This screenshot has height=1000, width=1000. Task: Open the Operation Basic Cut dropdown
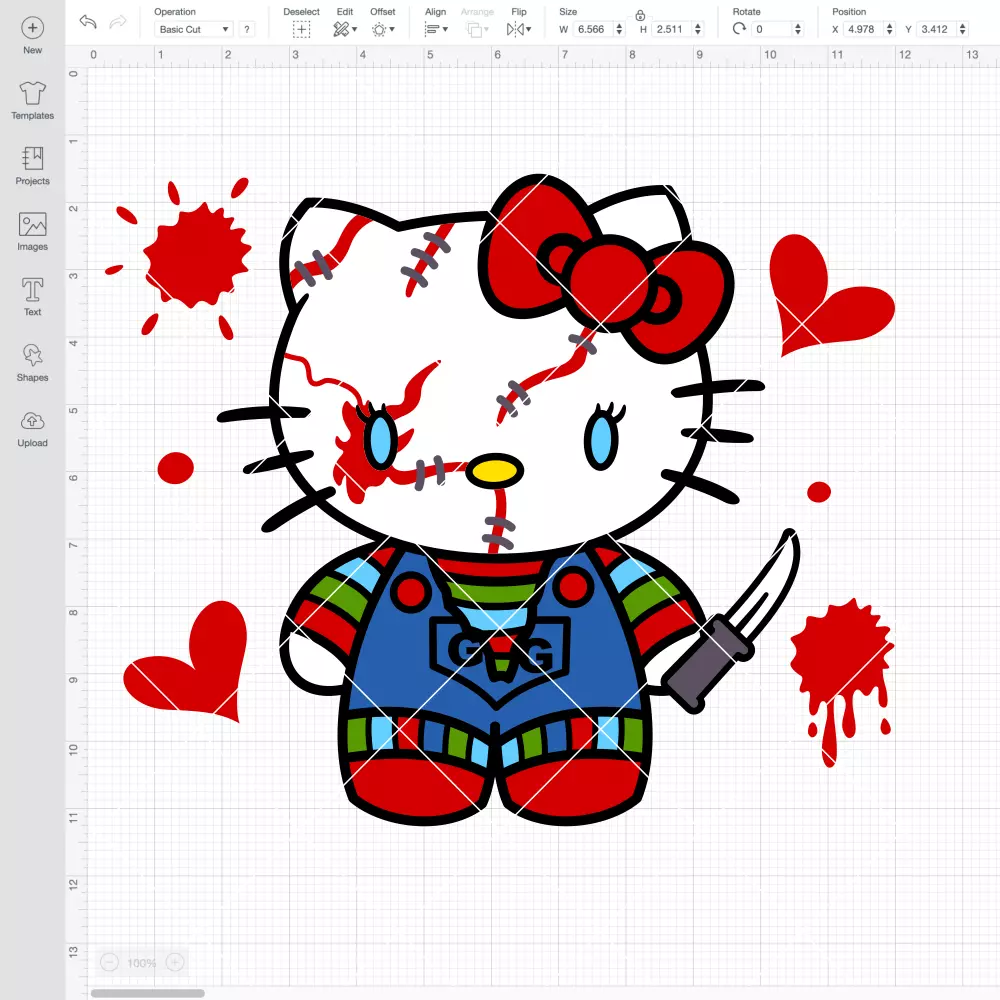(193, 29)
